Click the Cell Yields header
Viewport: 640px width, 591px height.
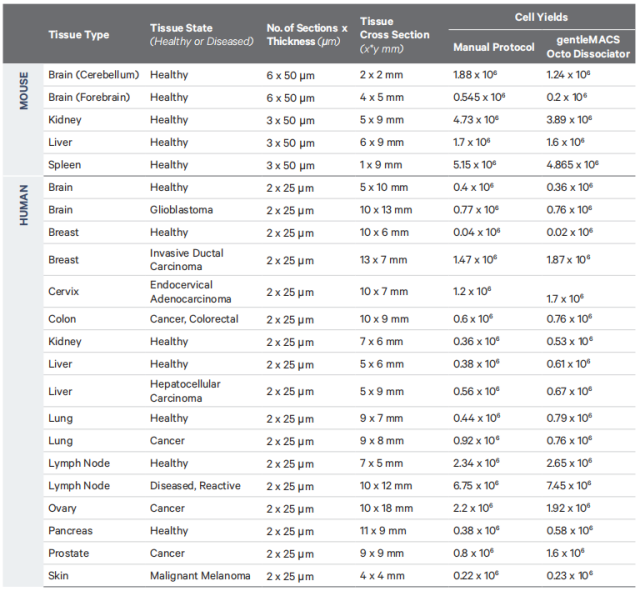[x=542, y=17]
